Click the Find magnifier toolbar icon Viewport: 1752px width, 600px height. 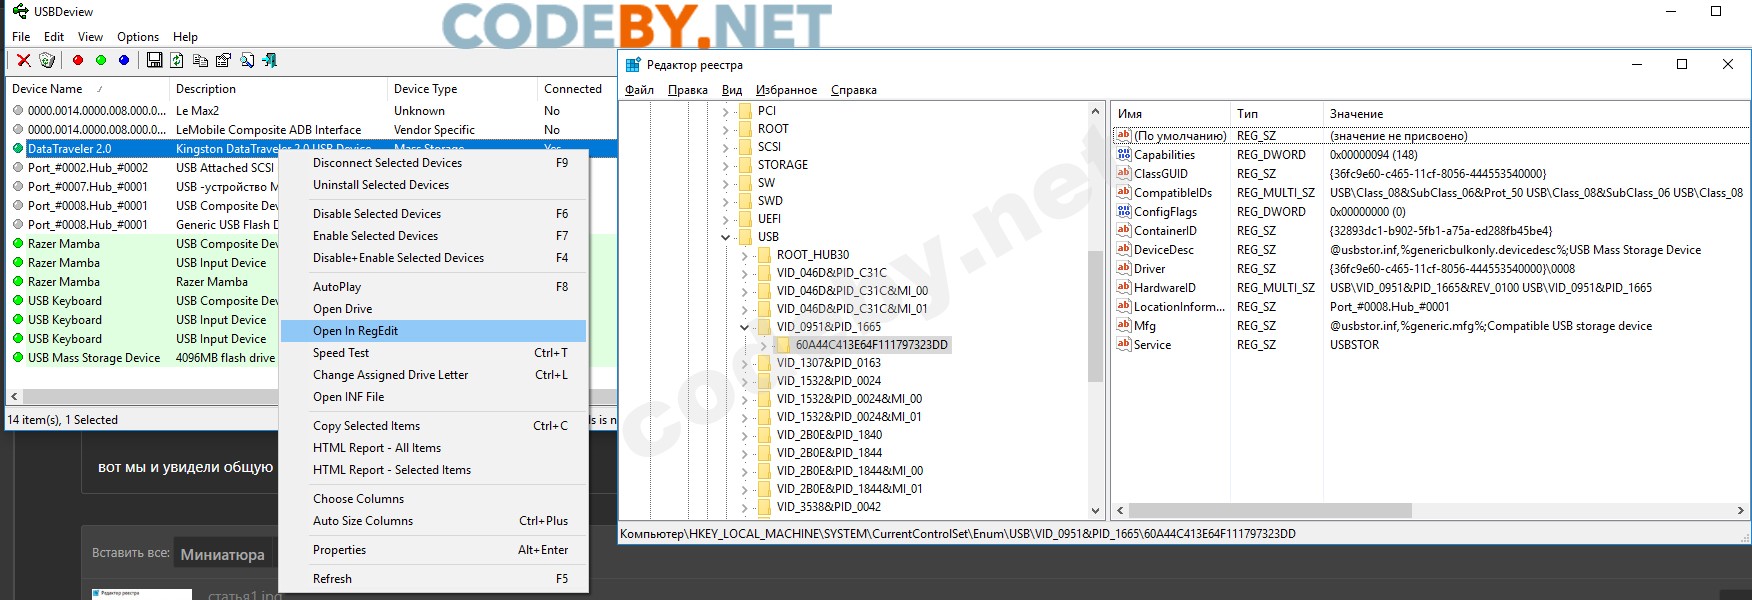247,61
